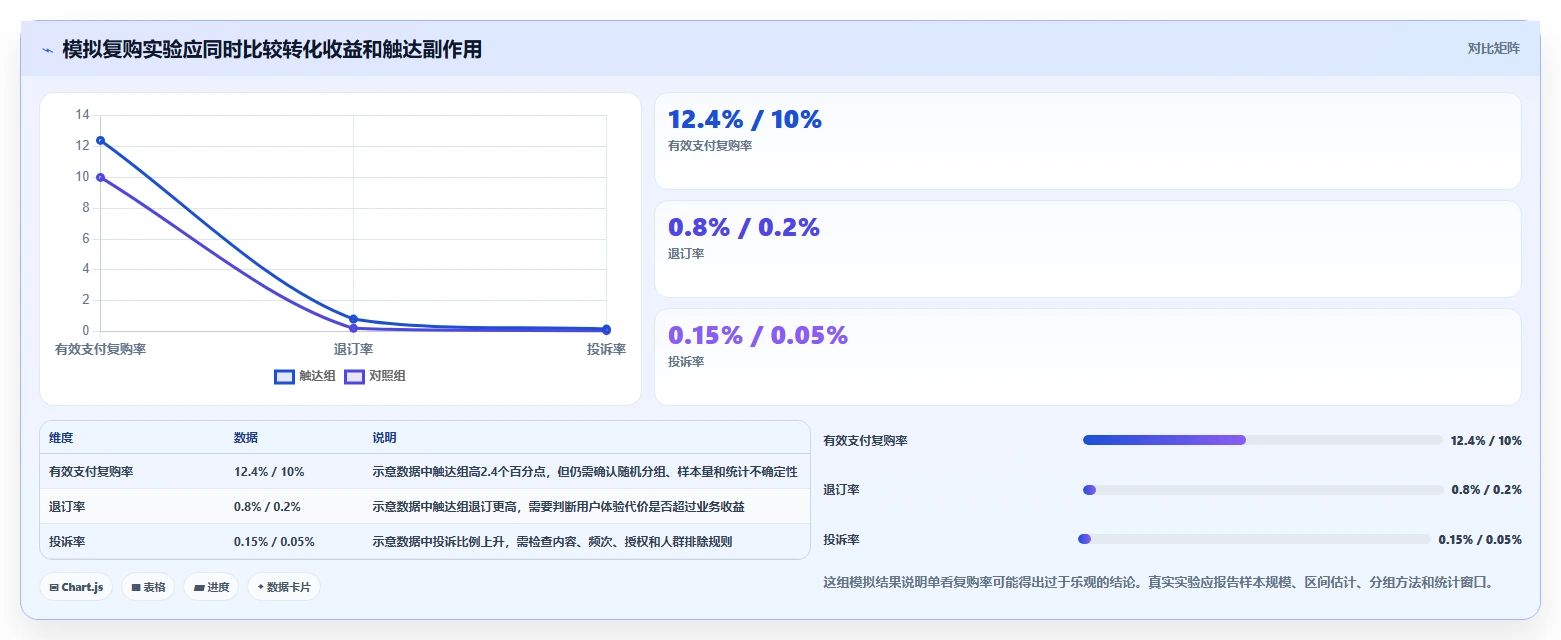Click the 0.8% / 0.2% data card value

click(x=744, y=227)
